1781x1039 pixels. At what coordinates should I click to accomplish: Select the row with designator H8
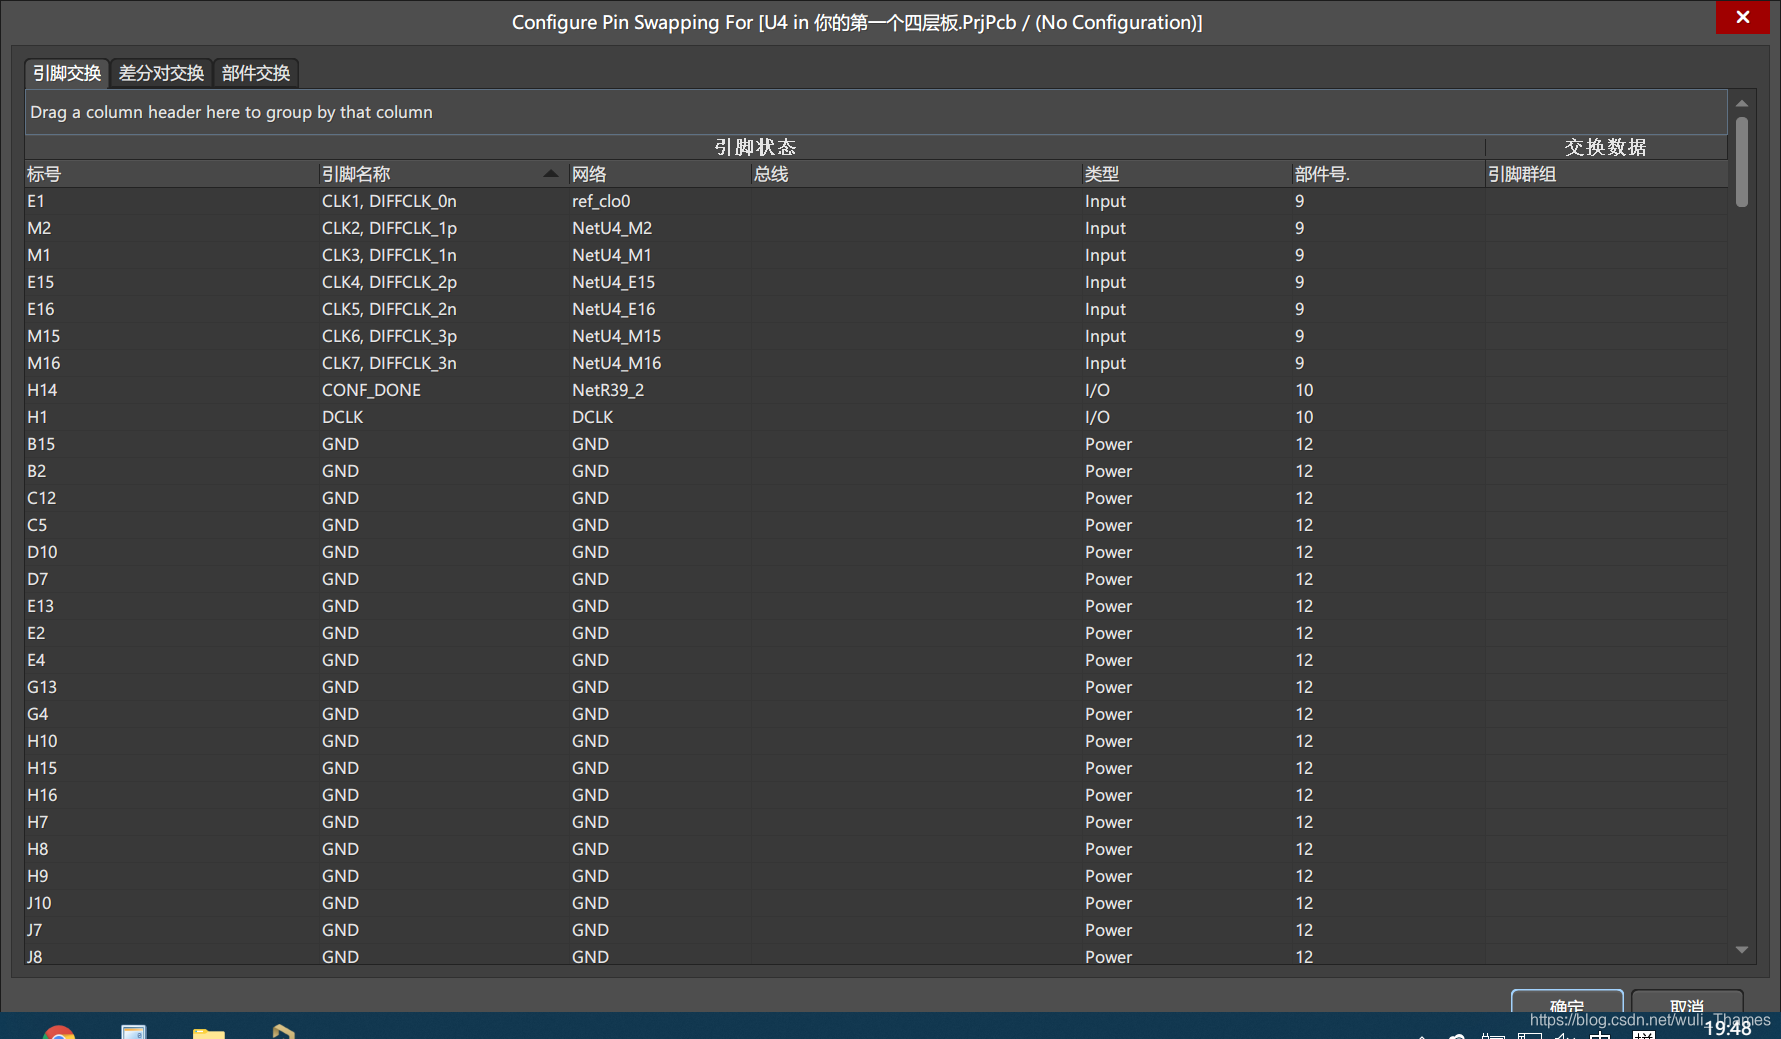click(x=876, y=849)
